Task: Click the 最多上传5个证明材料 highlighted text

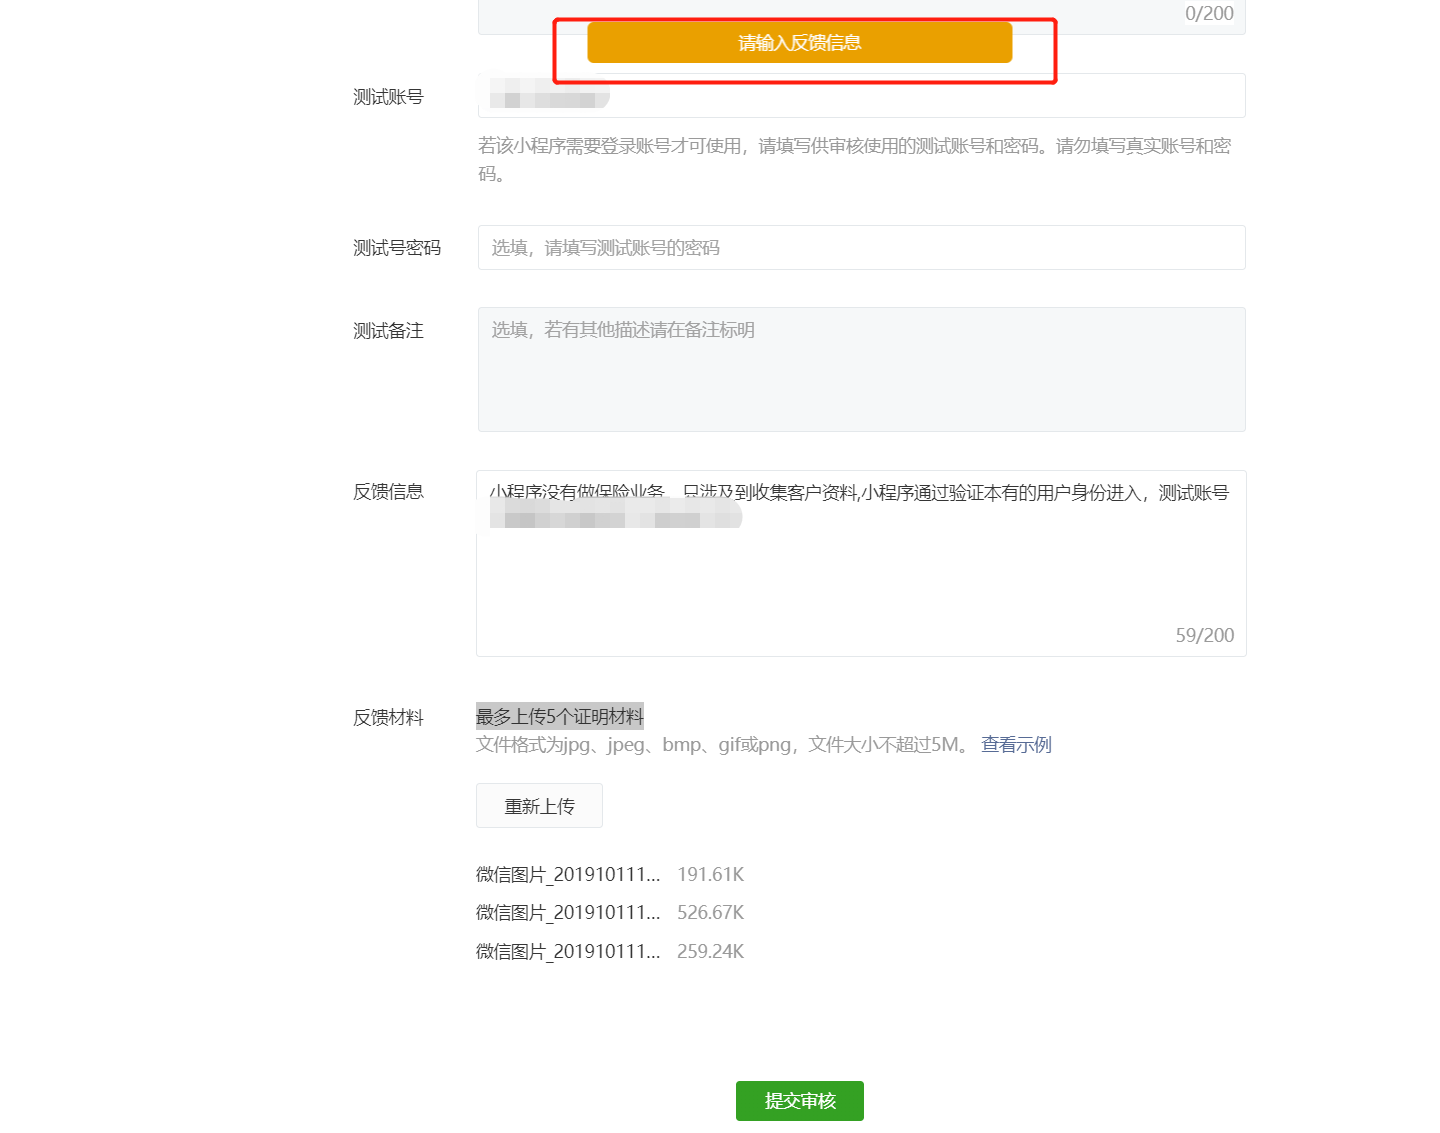Action: click(560, 716)
